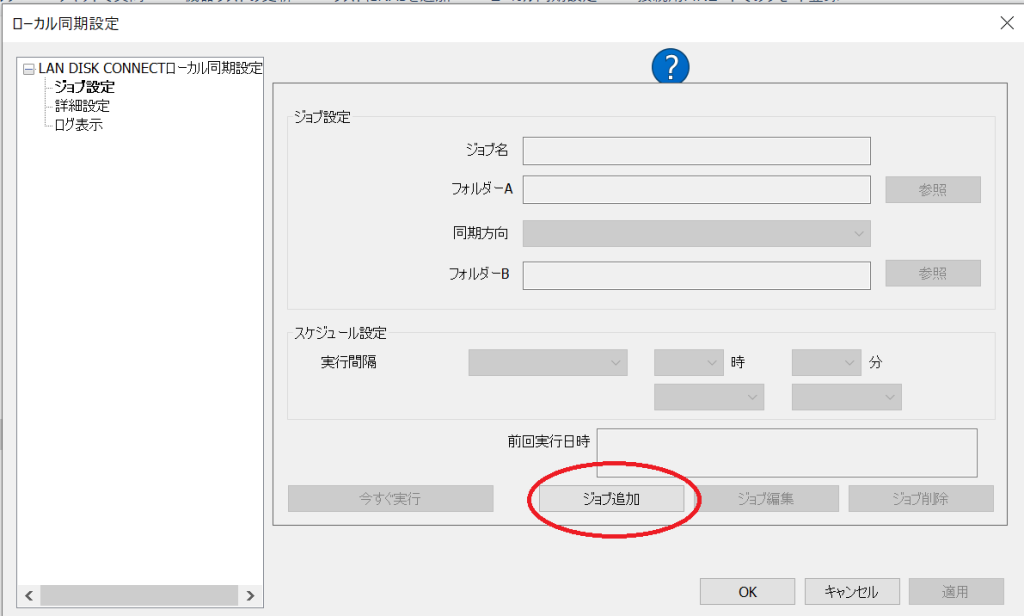1024x616 pixels.
Task: Open ログ表示 in the tree
Action: tap(78, 125)
